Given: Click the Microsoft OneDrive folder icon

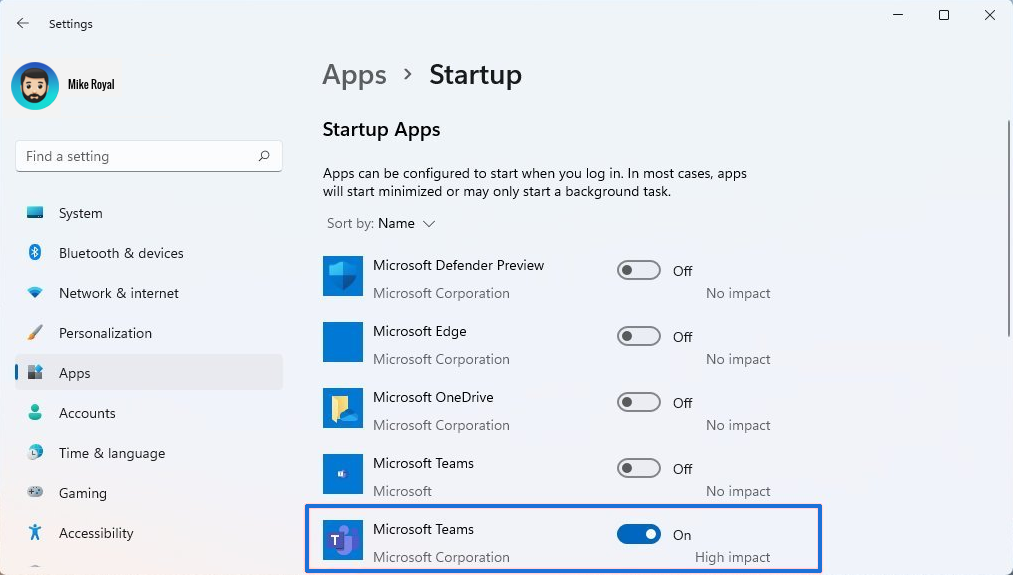Looking at the screenshot, I should coord(343,408).
